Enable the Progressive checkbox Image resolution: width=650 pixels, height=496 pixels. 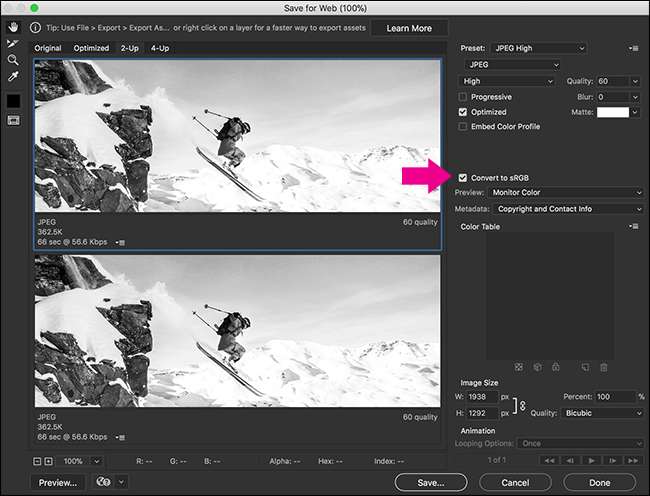pos(463,97)
